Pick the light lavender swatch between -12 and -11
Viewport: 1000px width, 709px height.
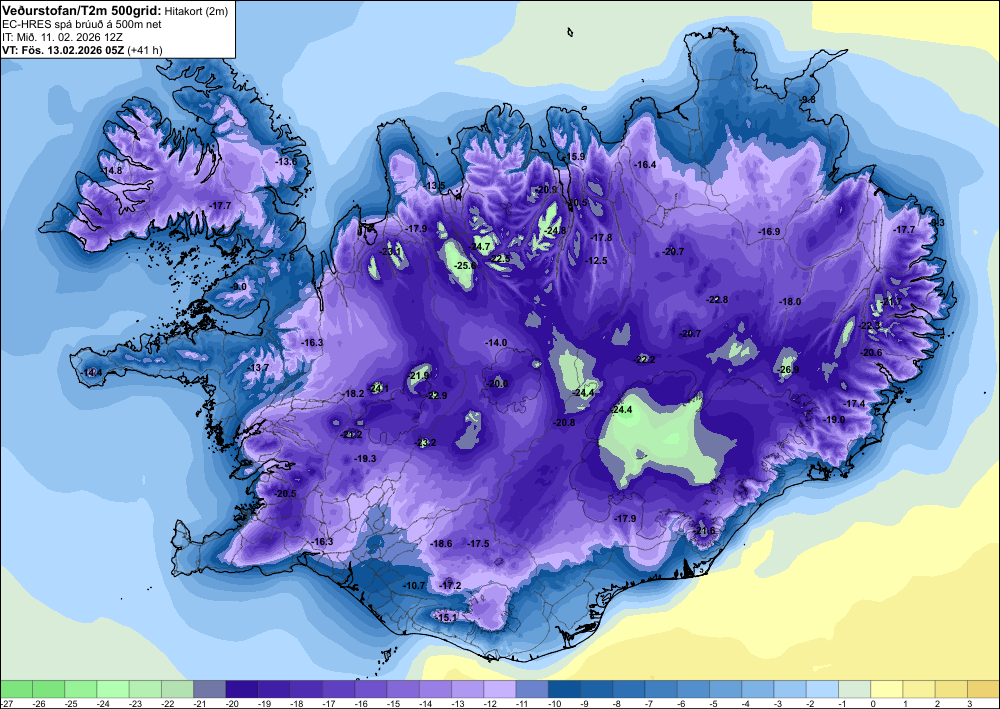(499, 689)
